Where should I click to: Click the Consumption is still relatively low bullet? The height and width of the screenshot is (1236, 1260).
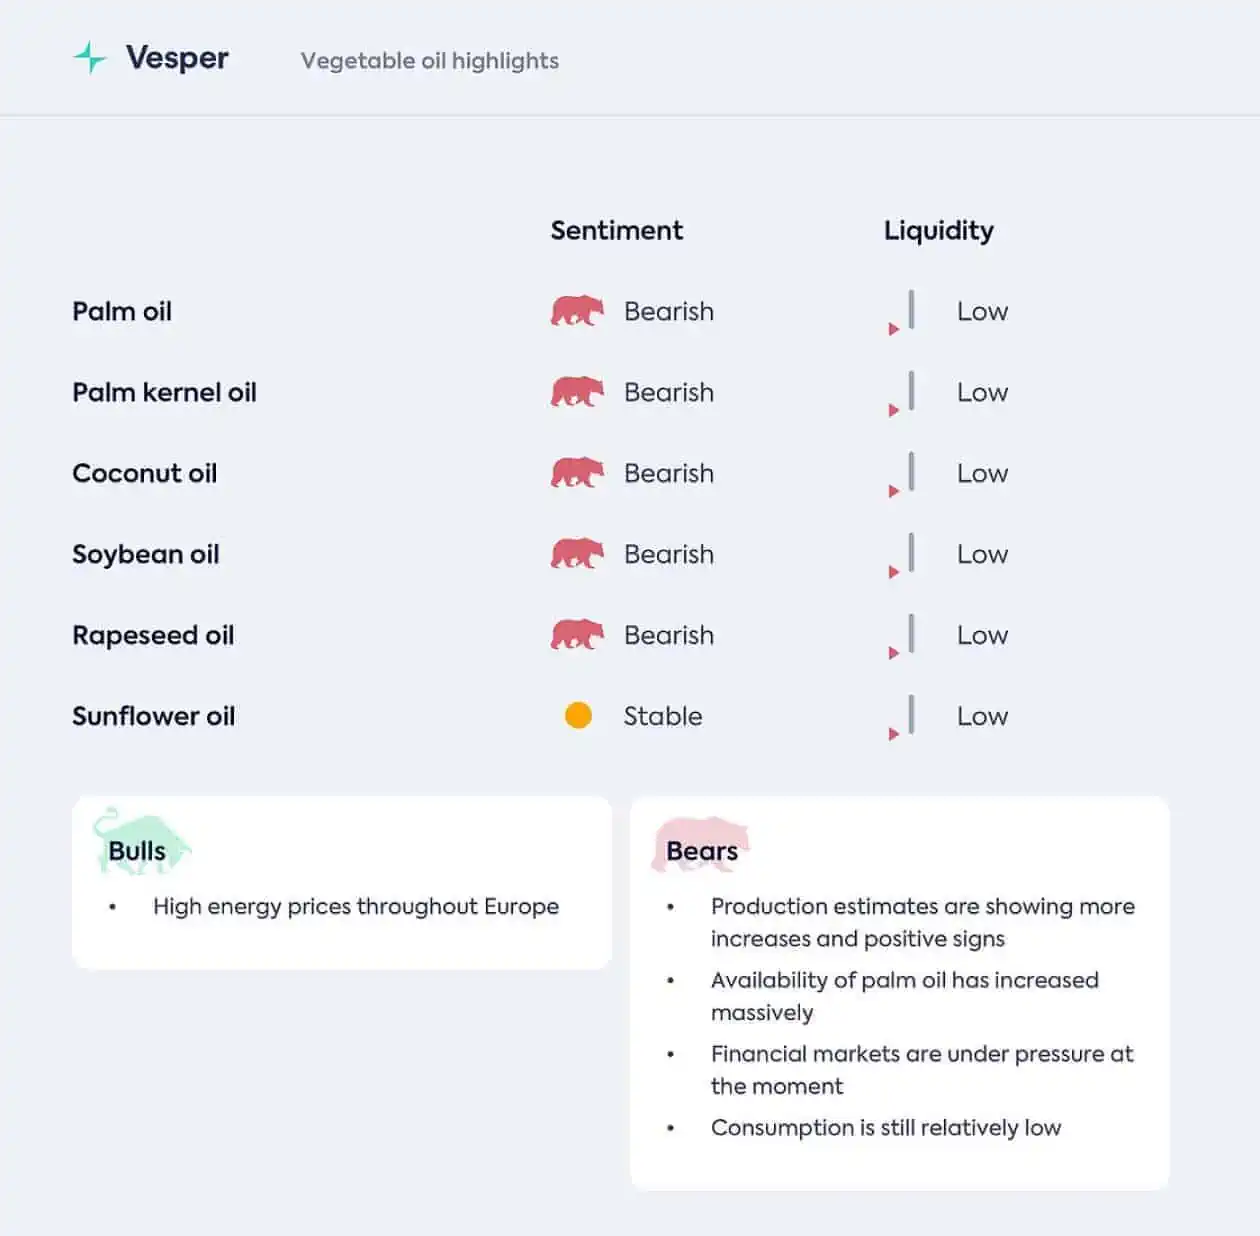click(886, 1128)
